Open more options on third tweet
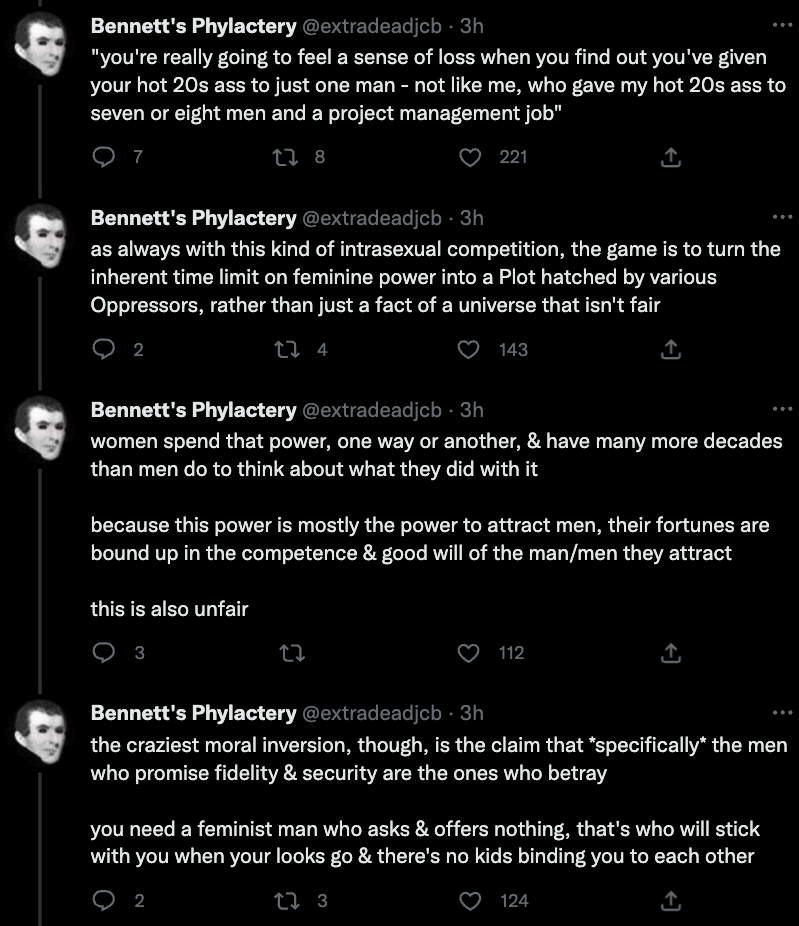Image resolution: width=799 pixels, height=926 pixels. click(782, 409)
